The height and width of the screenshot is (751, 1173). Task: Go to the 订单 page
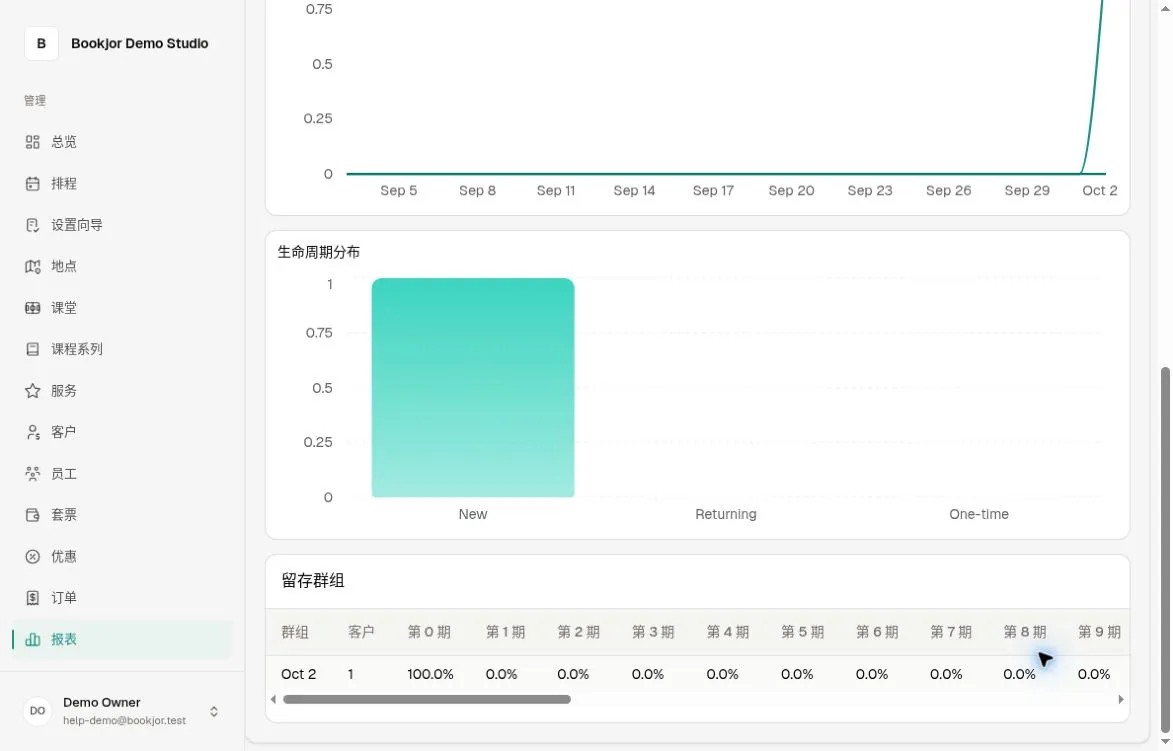pos(122,598)
